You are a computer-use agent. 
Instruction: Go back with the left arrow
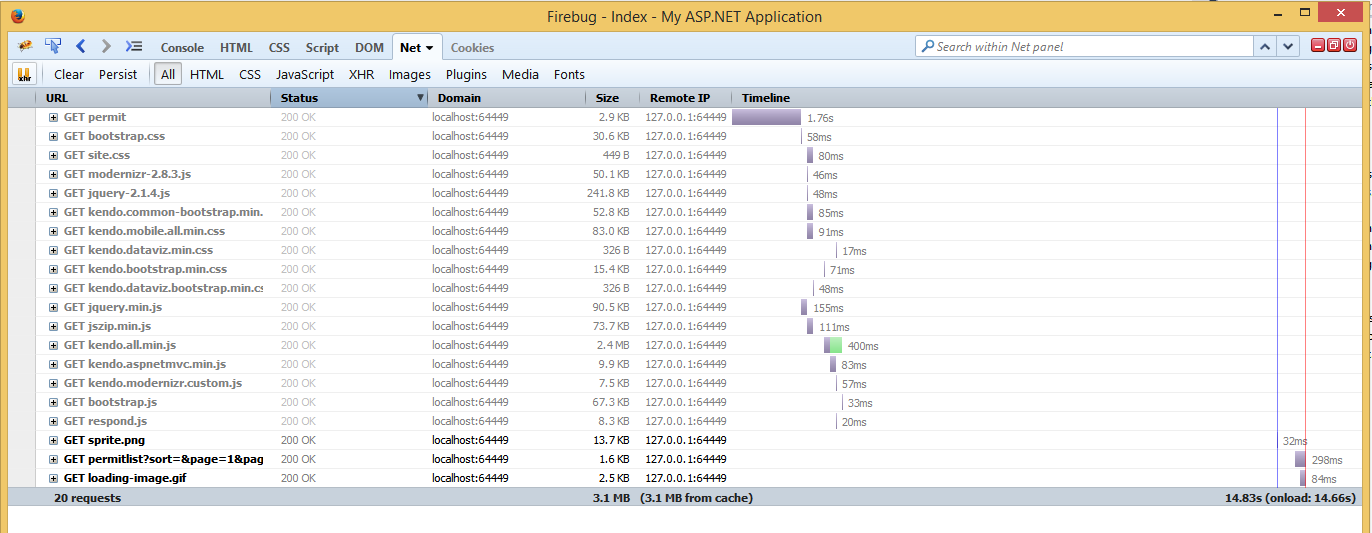[x=81, y=46]
